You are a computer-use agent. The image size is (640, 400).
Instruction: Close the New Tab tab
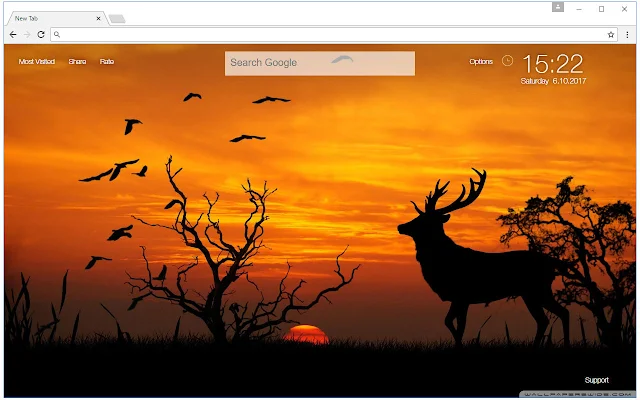(x=98, y=18)
